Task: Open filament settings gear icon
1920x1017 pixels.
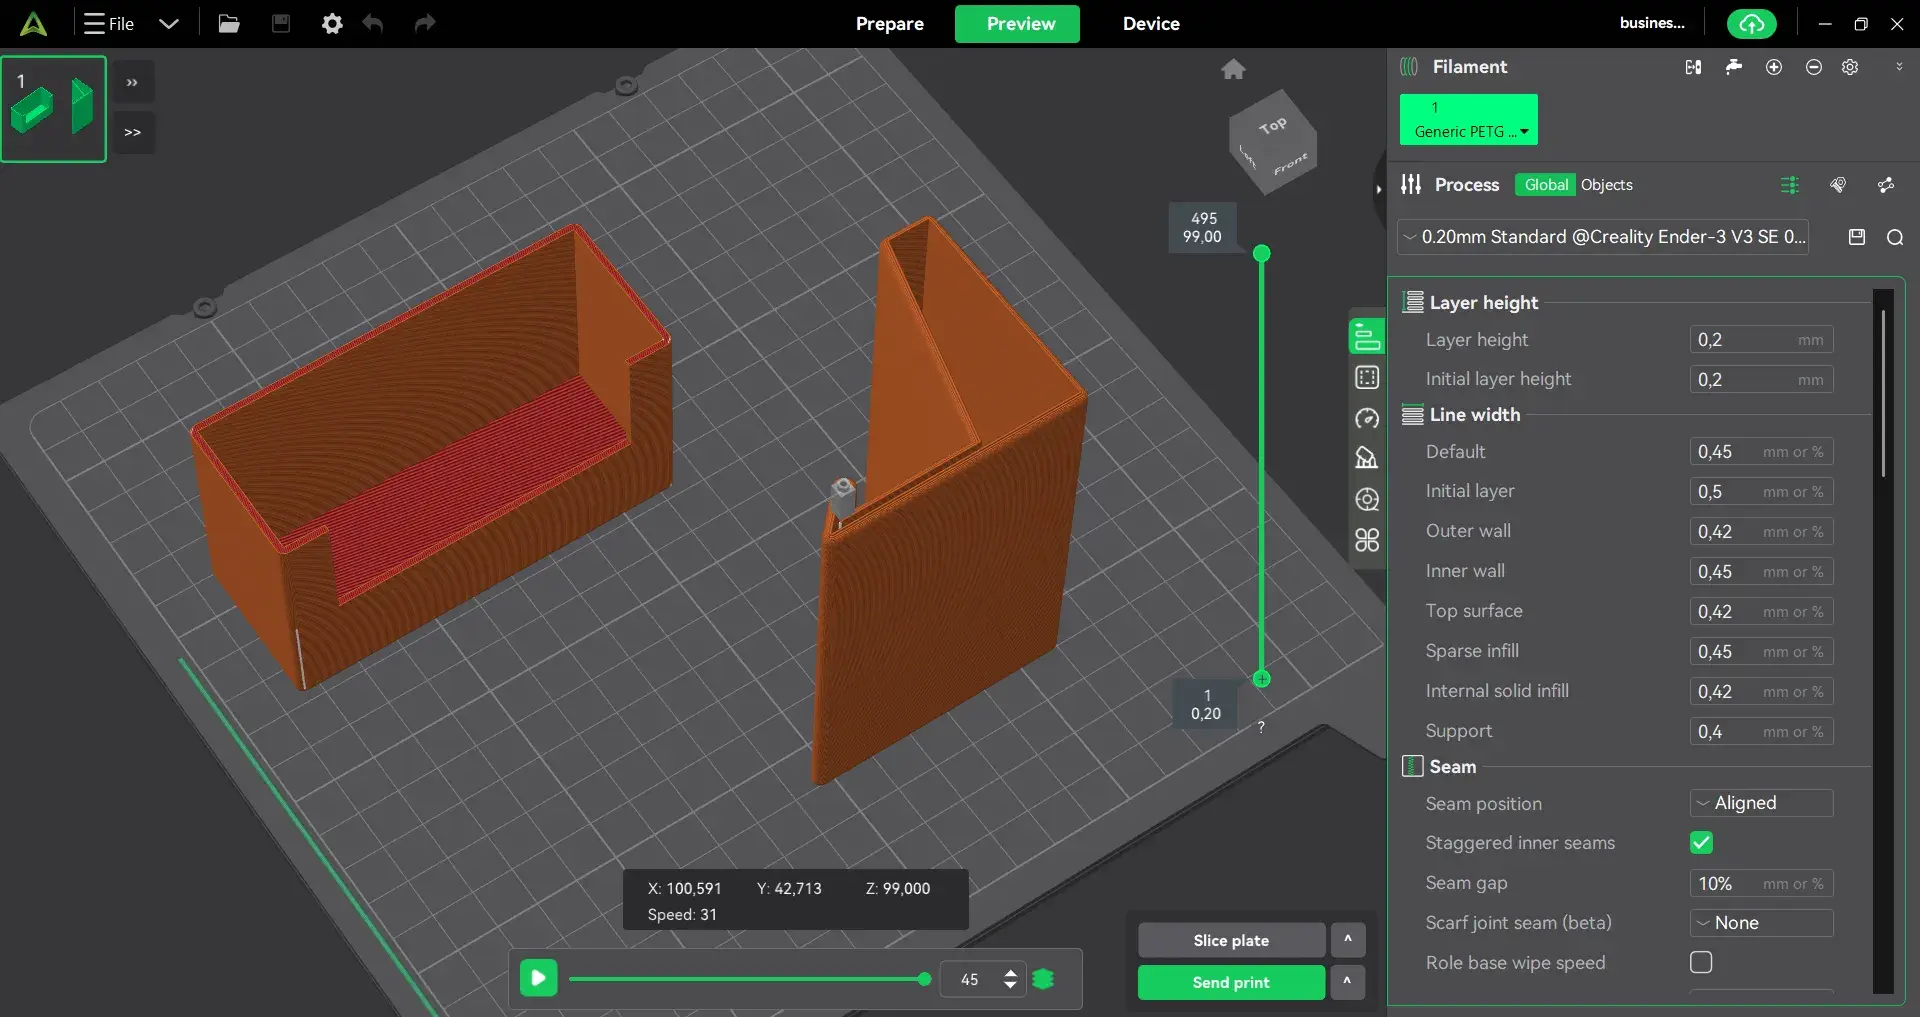Action: pyautogui.click(x=1850, y=67)
